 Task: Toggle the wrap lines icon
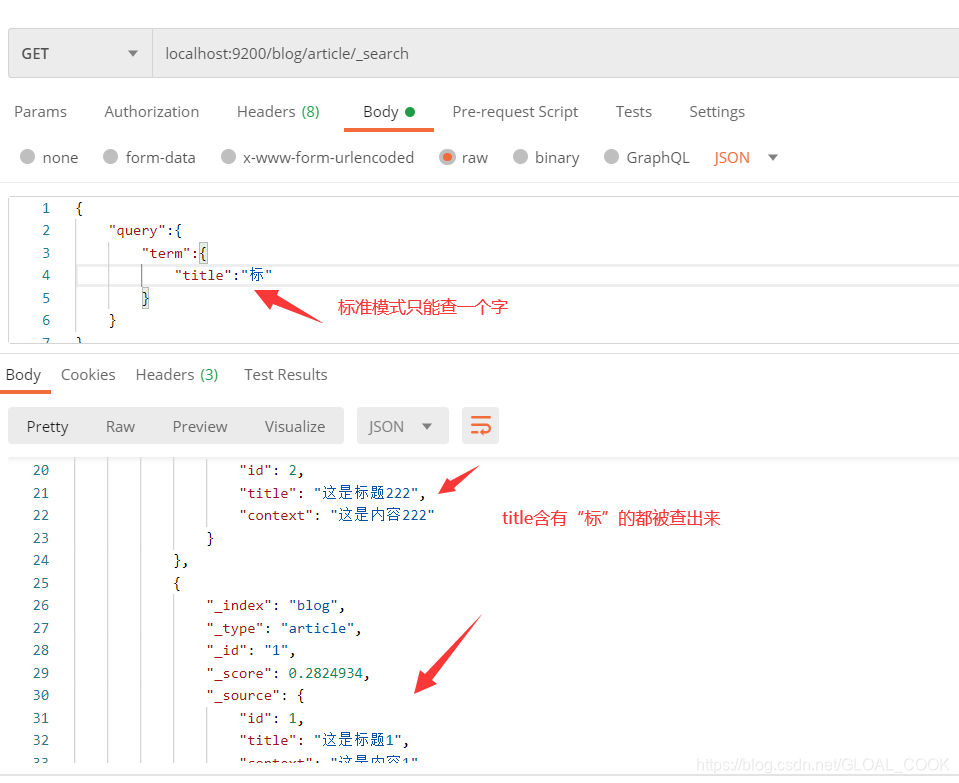pos(480,426)
